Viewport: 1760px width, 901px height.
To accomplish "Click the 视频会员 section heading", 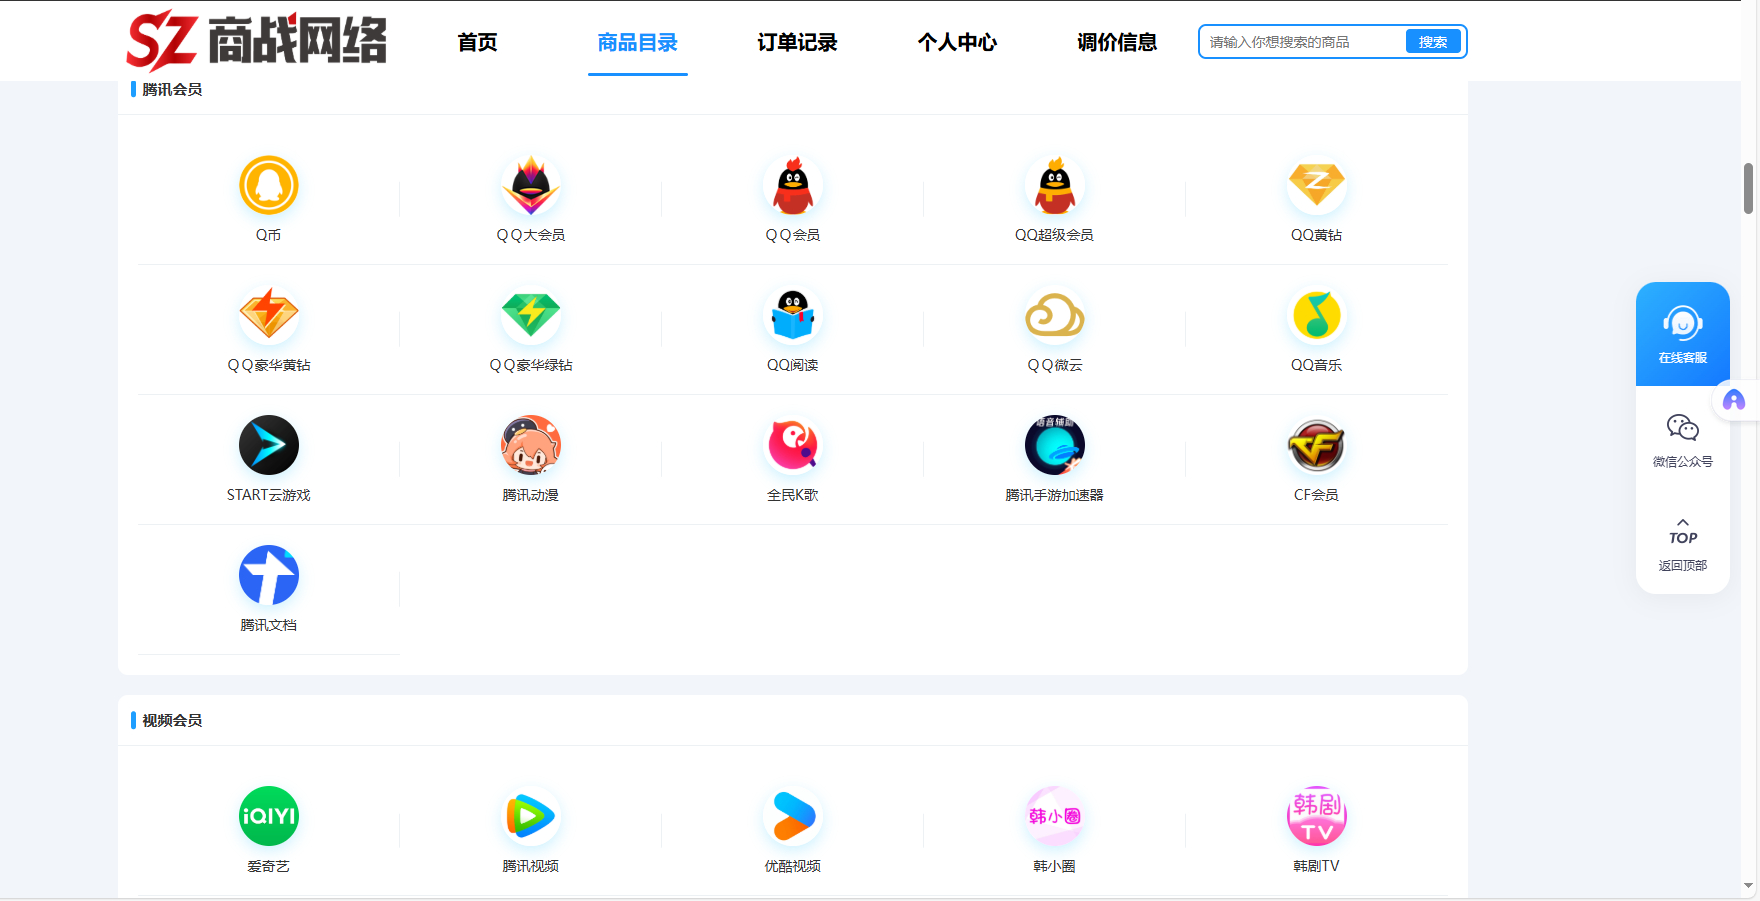I will (x=172, y=720).
